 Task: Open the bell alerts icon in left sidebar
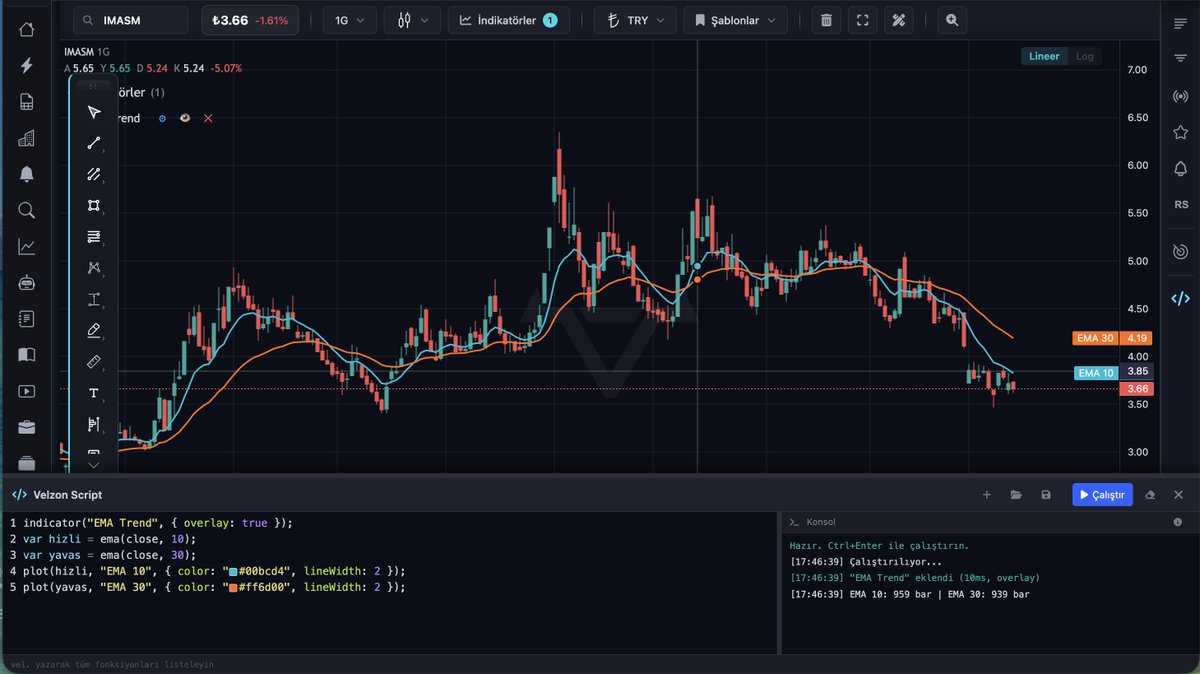(26, 174)
